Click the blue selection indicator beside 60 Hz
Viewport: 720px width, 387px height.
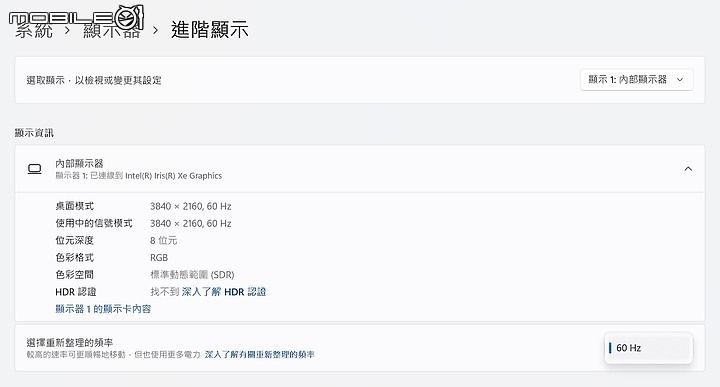[x=610, y=348]
